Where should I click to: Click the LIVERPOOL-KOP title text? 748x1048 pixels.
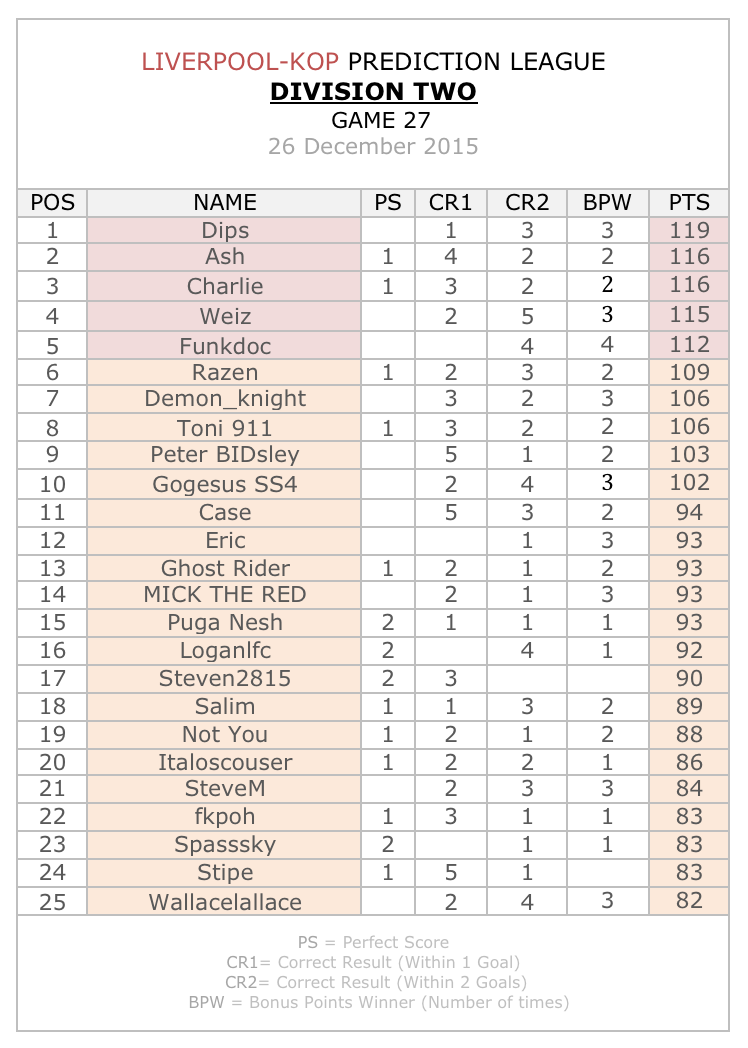[x=239, y=61]
